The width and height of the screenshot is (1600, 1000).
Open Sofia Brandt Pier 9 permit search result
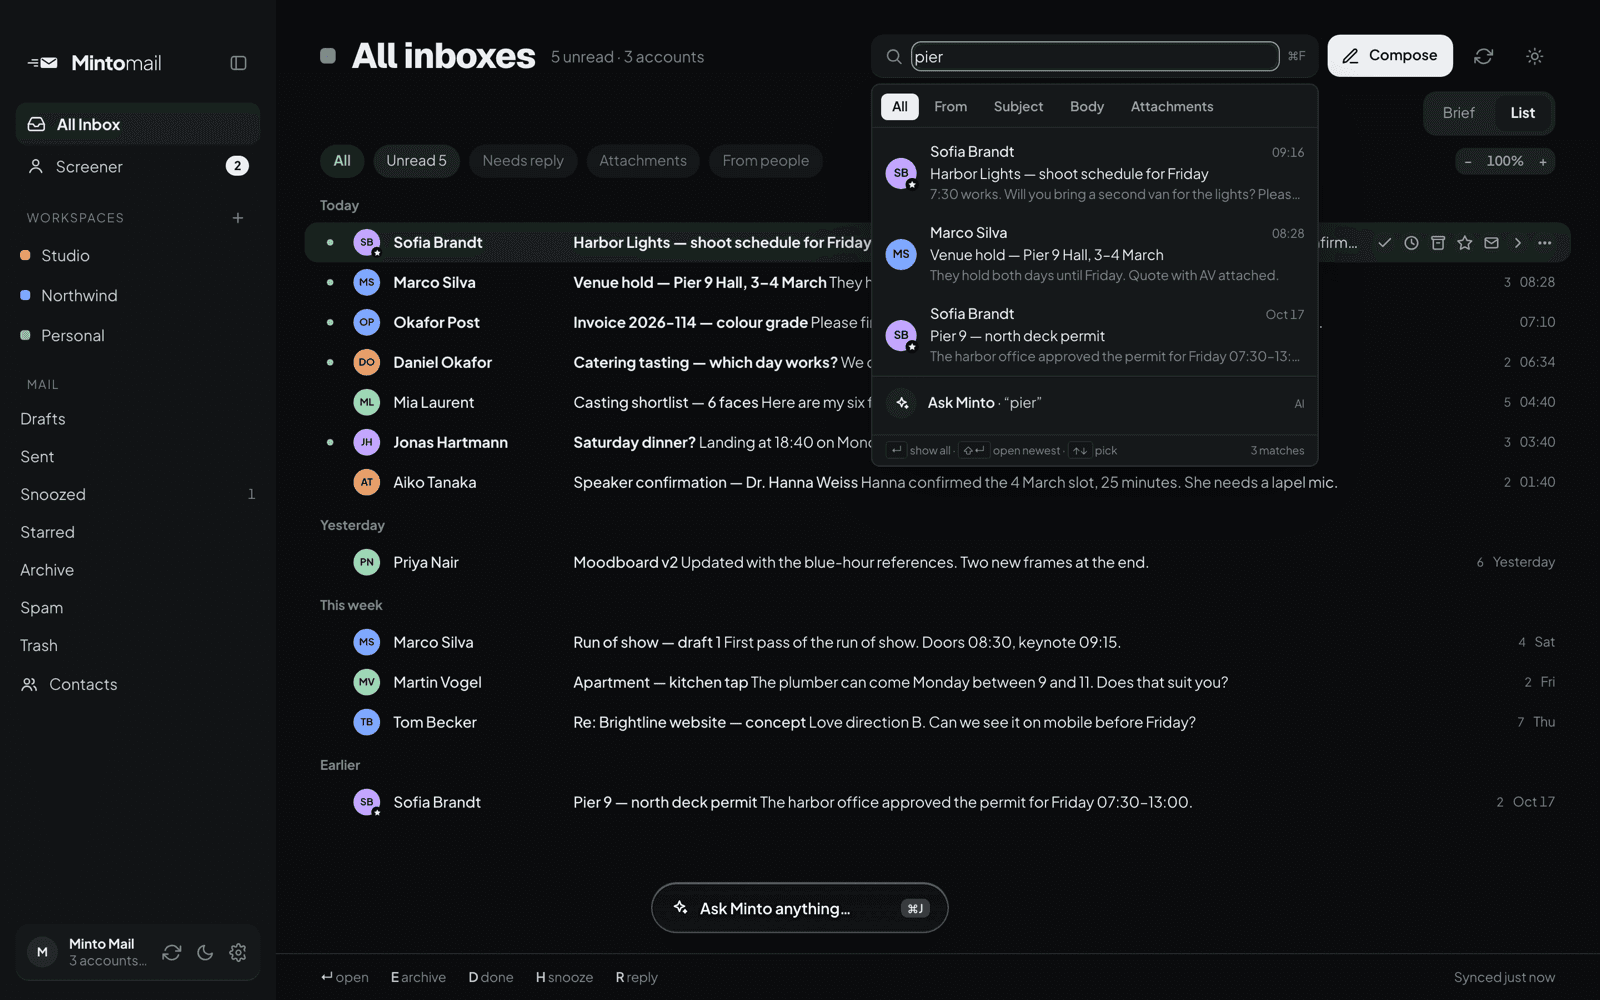tap(1095, 335)
